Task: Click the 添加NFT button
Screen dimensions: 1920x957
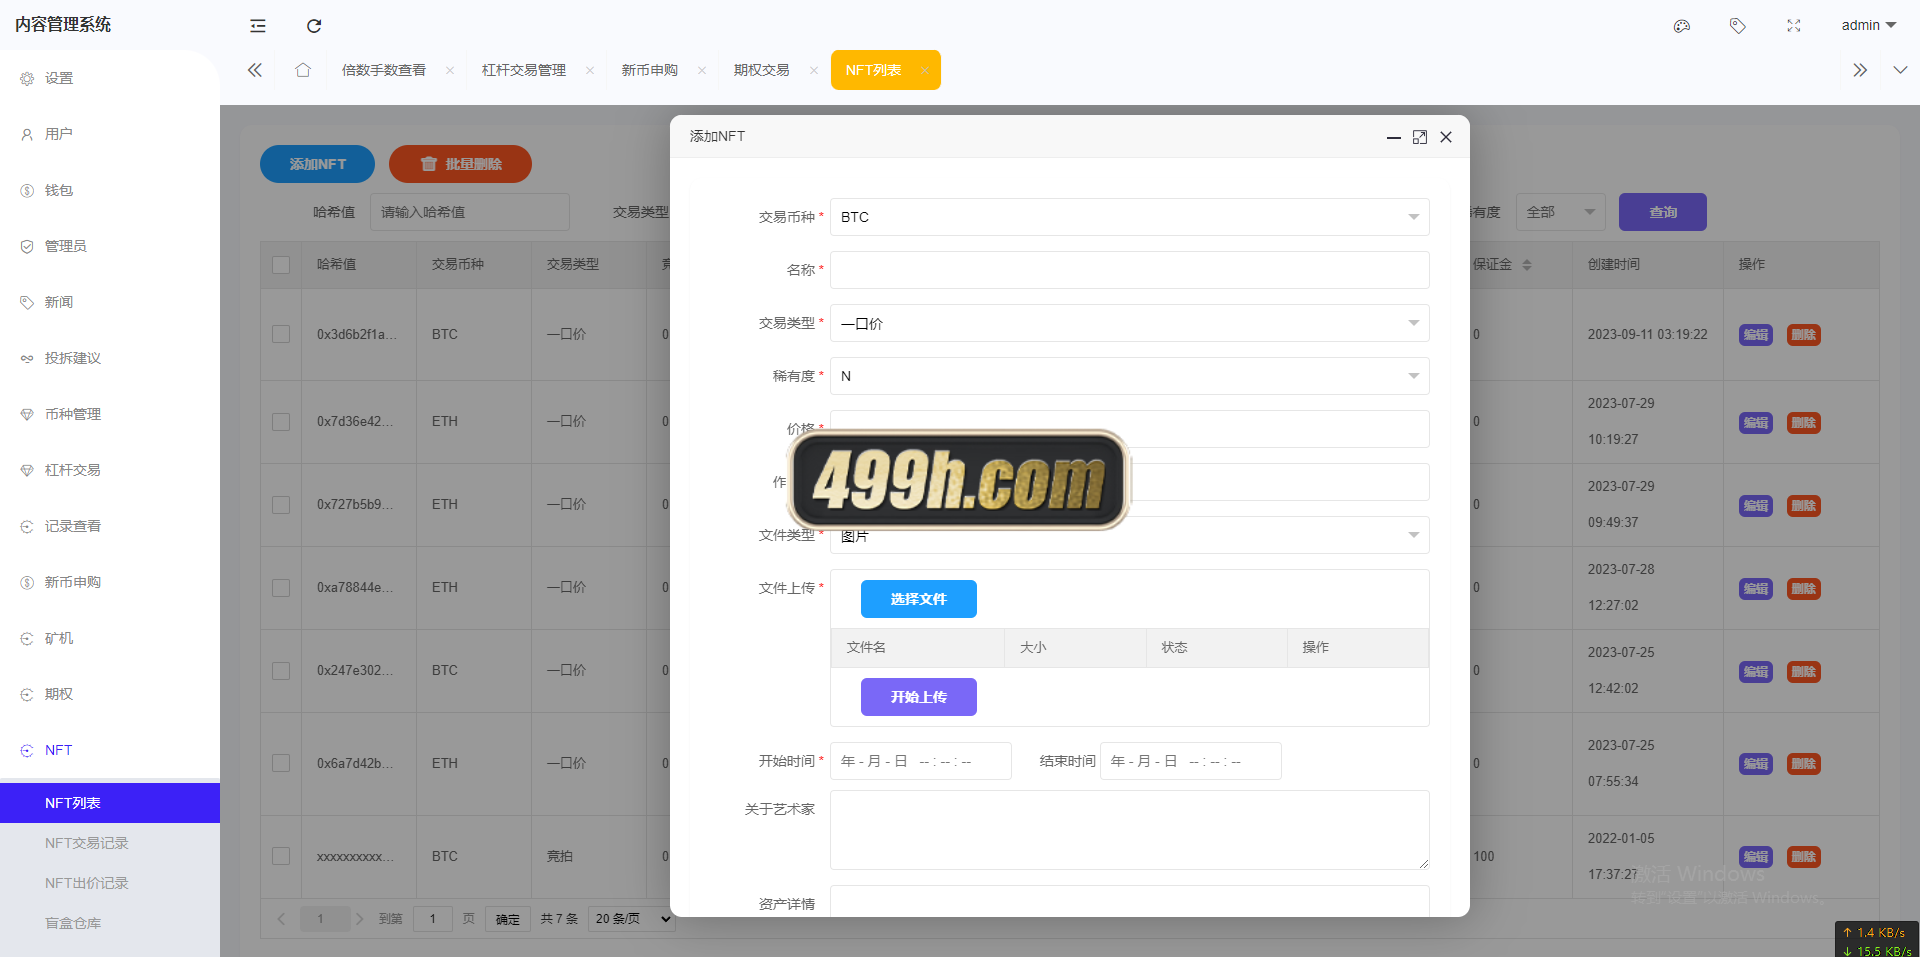Action: [317, 164]
